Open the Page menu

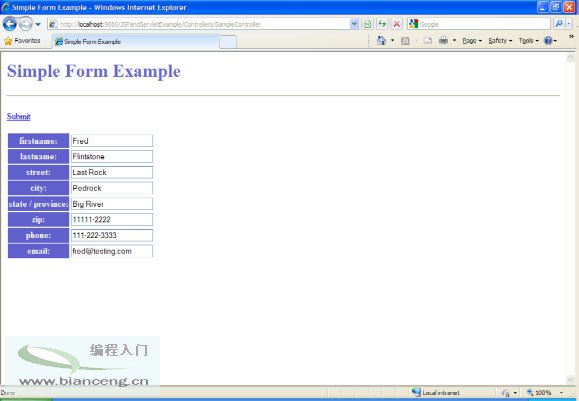pos(472,41)
